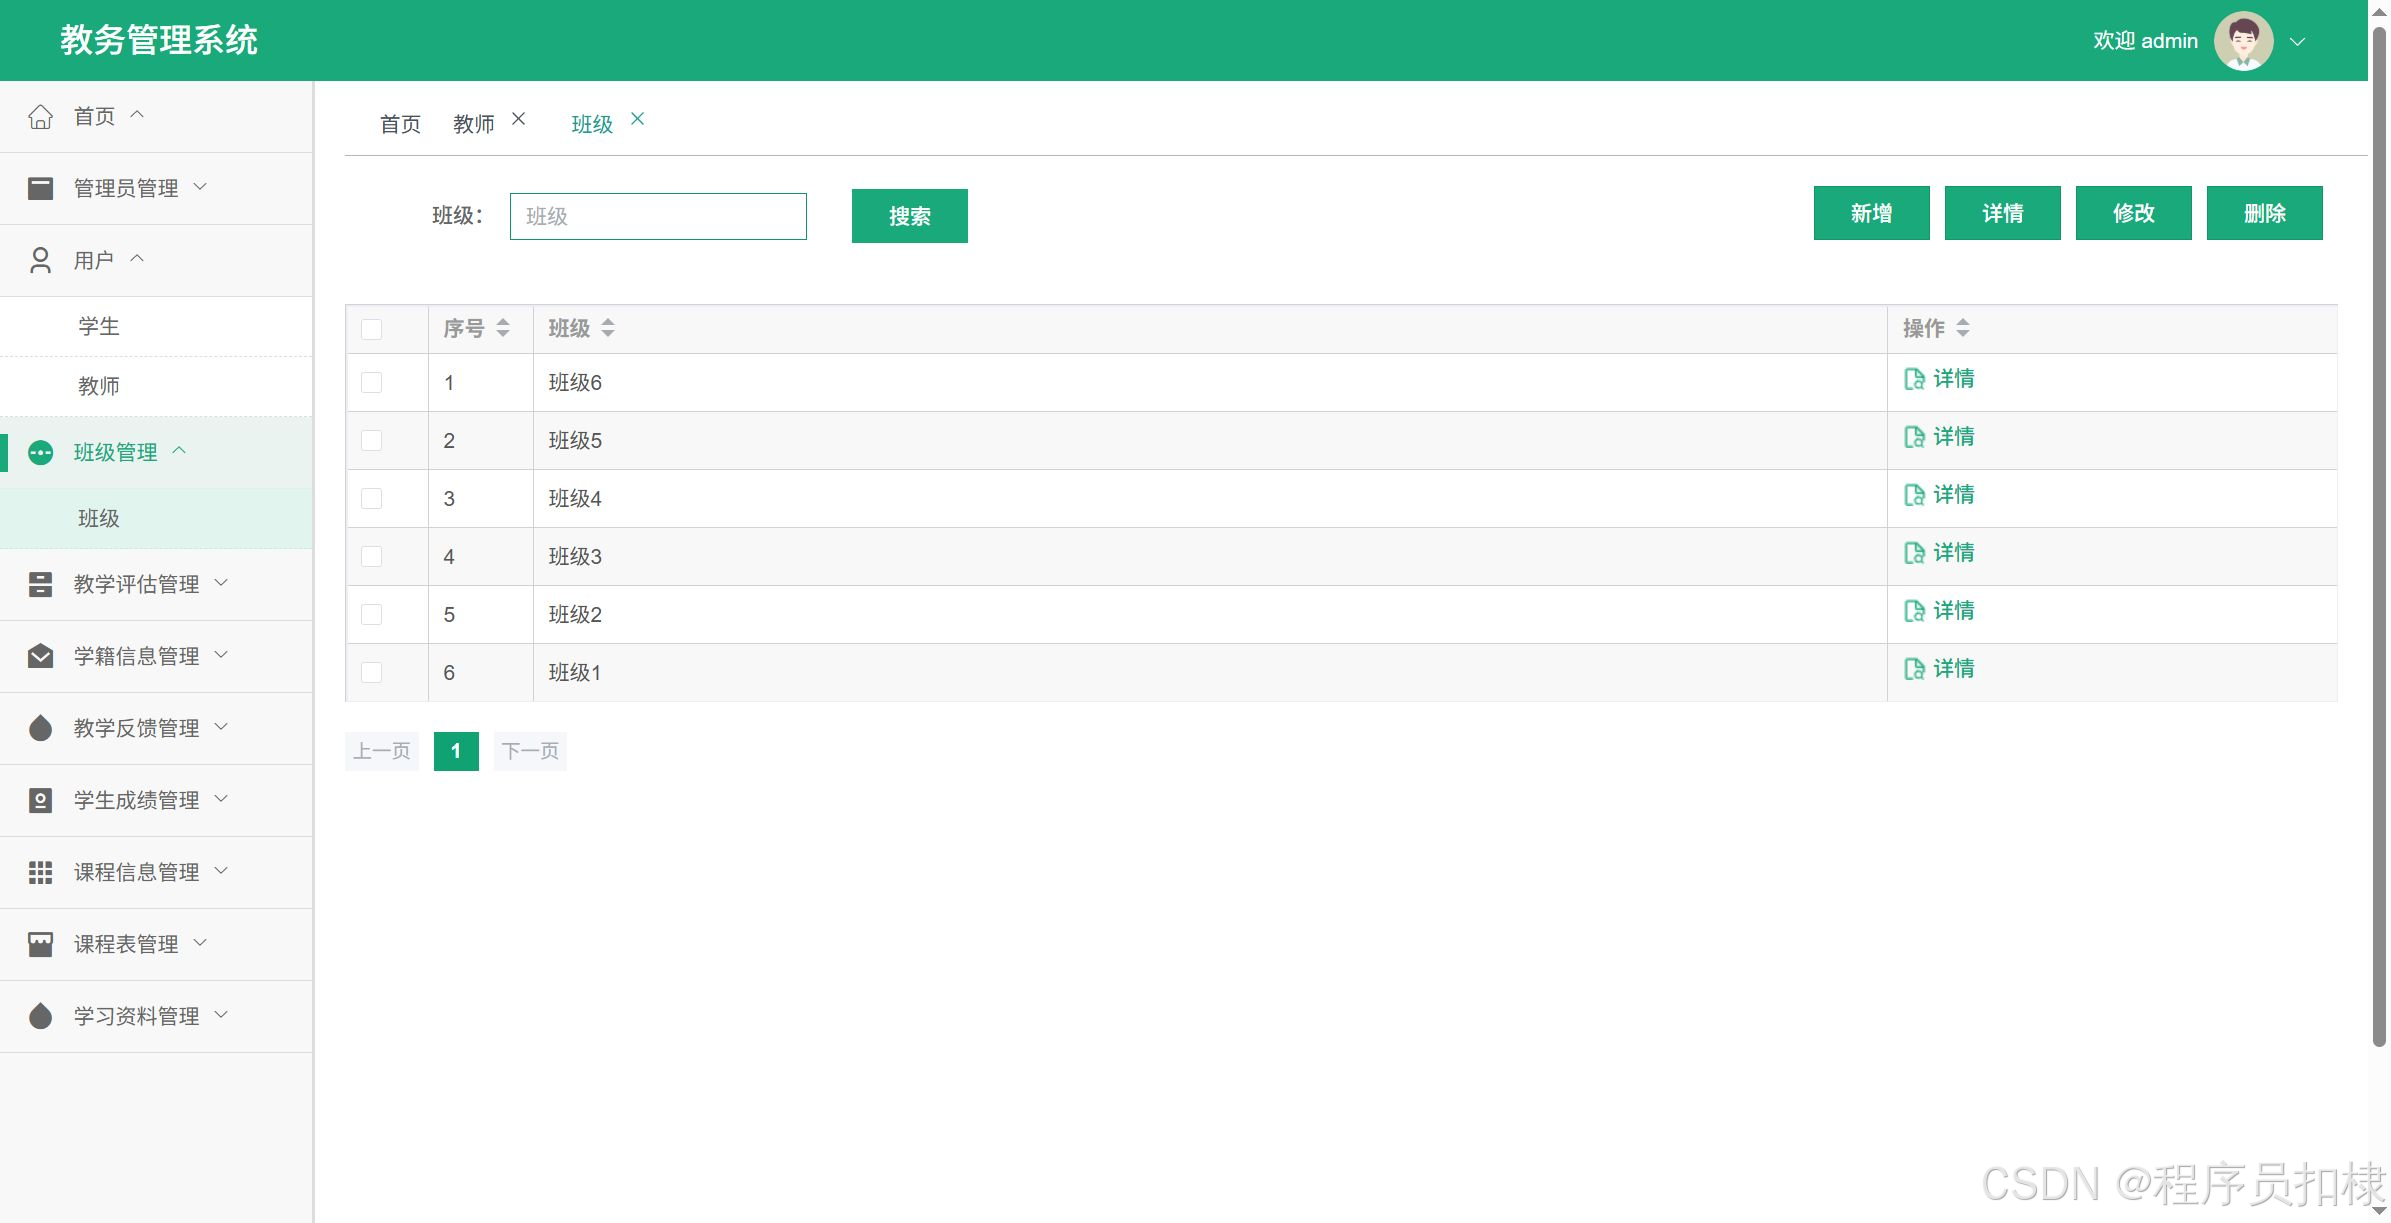Open the admin account dropdown arrow
The width and height of the screenshot is (2391, 1223).
tap(2298, 42)
